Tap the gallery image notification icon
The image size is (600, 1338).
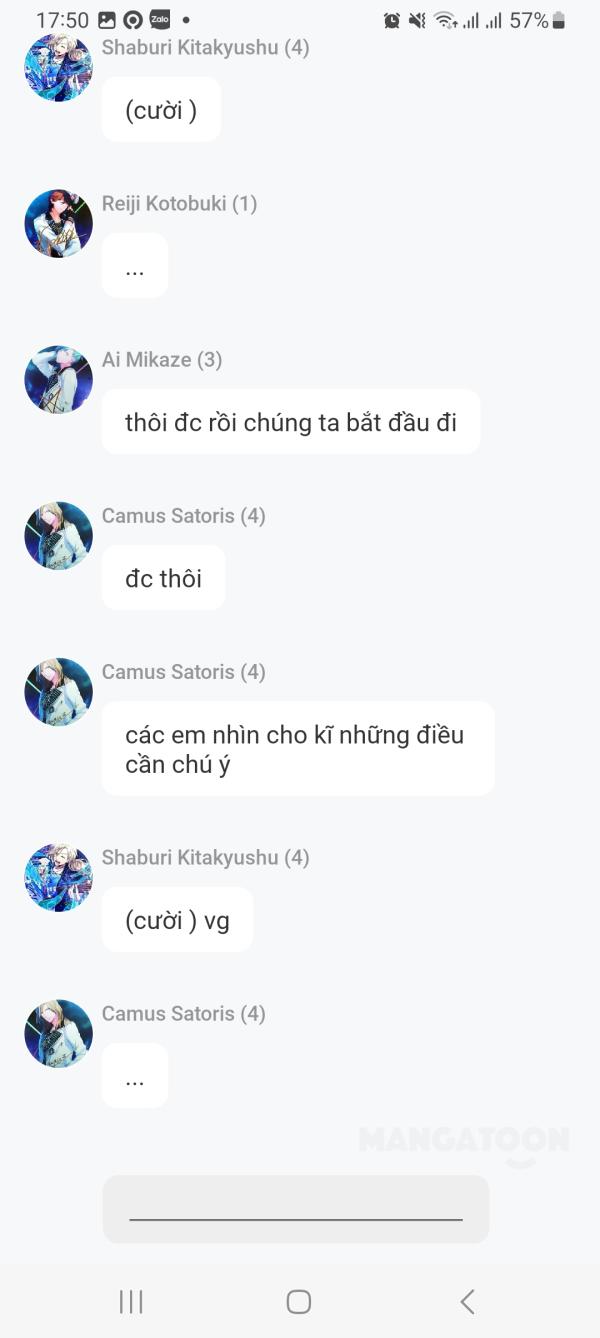click(x=107, y=20)
